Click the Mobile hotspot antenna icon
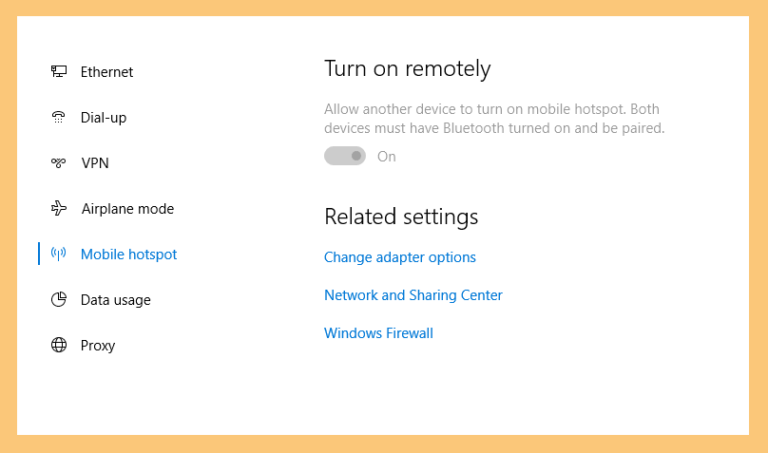768x453 pixels. 58,254
